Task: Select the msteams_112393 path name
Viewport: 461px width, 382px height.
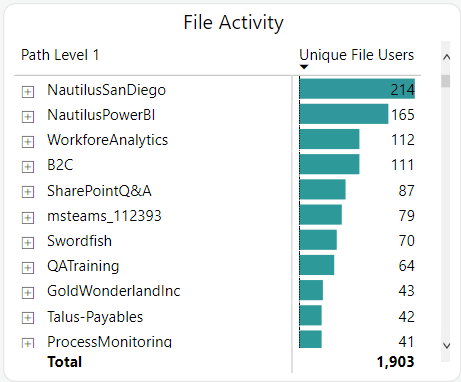Action: click(x=104, y=216)
